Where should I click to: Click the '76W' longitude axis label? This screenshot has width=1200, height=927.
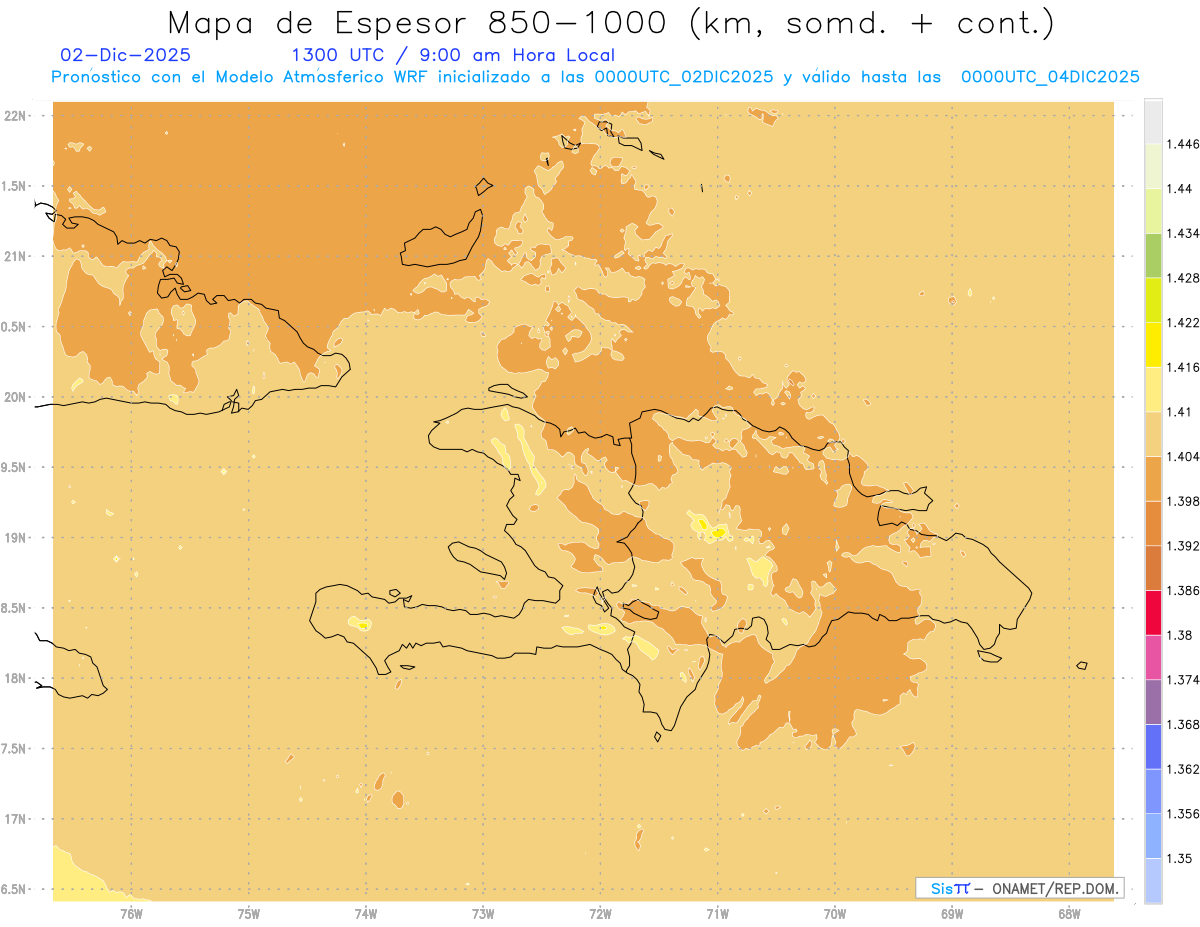[x=131, y=913]
